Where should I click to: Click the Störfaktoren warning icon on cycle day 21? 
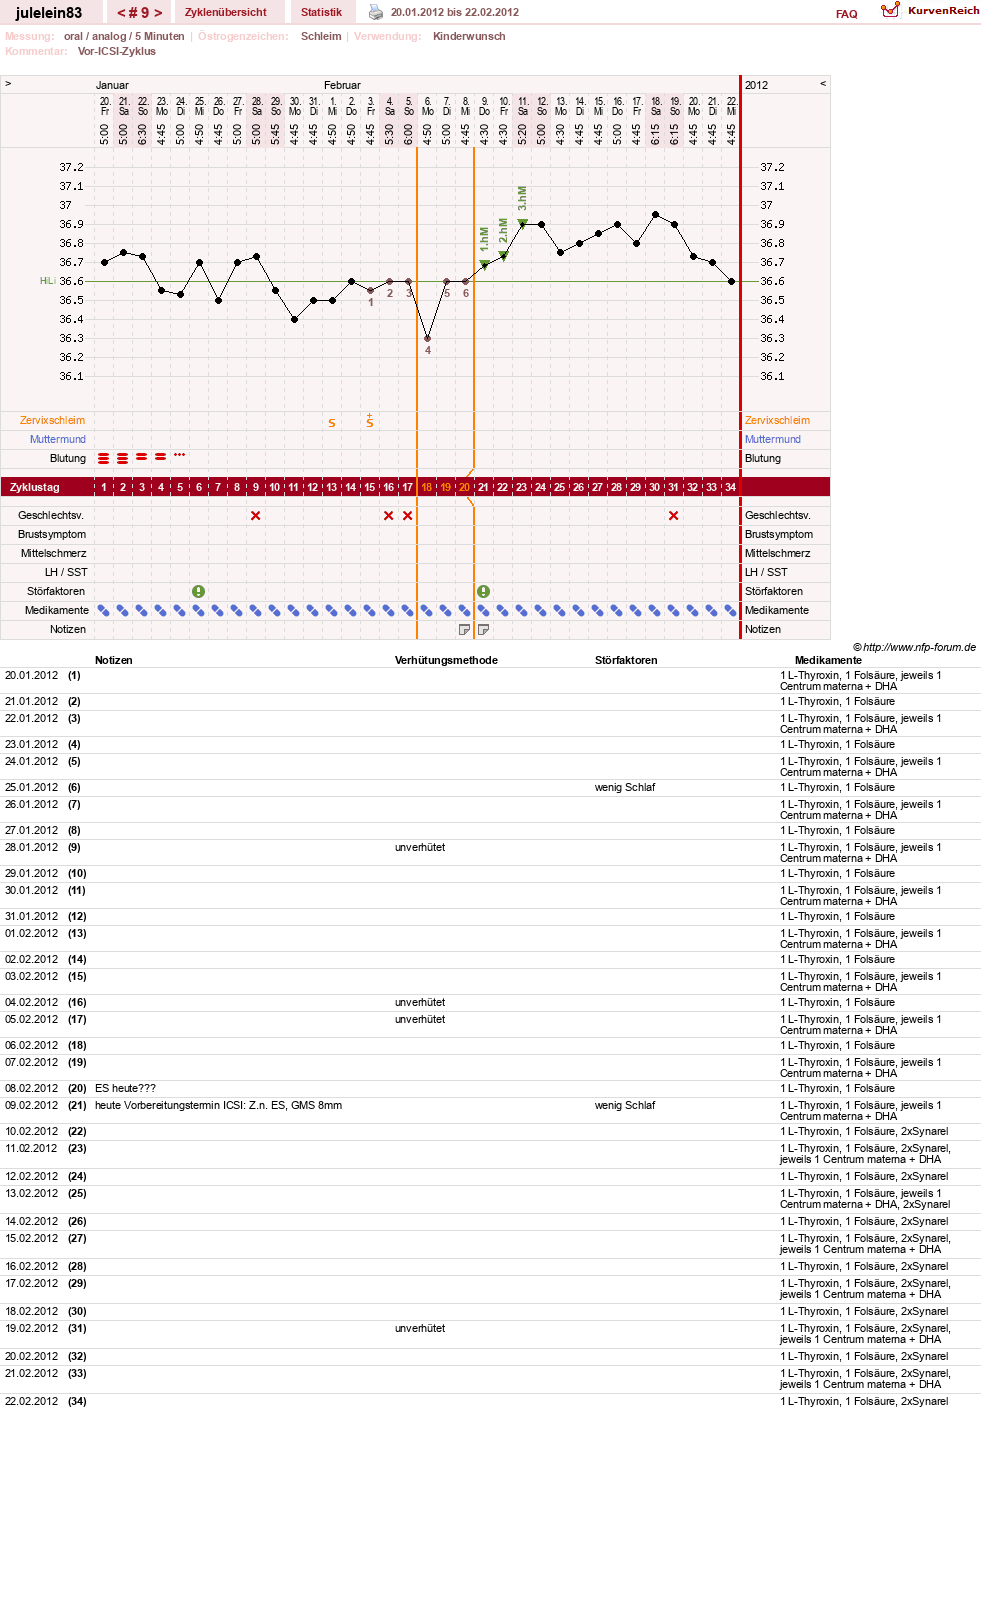[484, 592]
